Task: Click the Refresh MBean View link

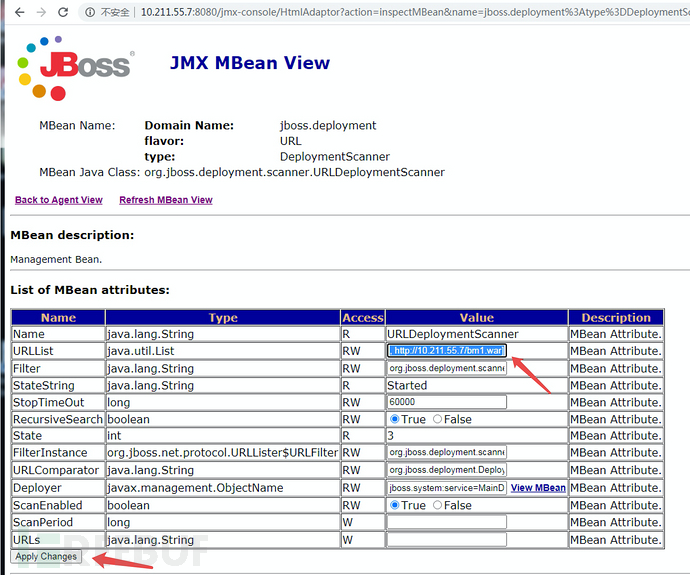Action: (x=166, y=200)
